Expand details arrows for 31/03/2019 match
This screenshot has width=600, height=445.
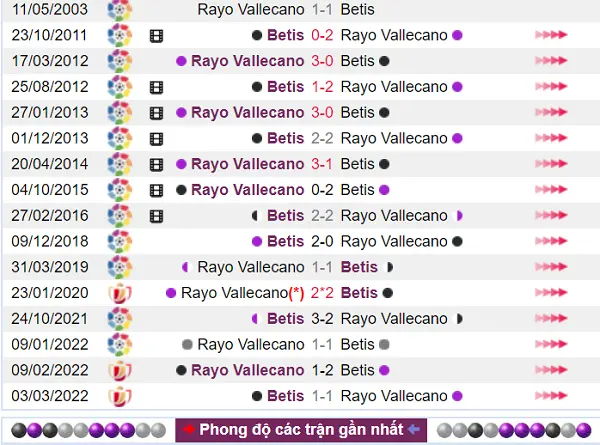click(551, 267)
